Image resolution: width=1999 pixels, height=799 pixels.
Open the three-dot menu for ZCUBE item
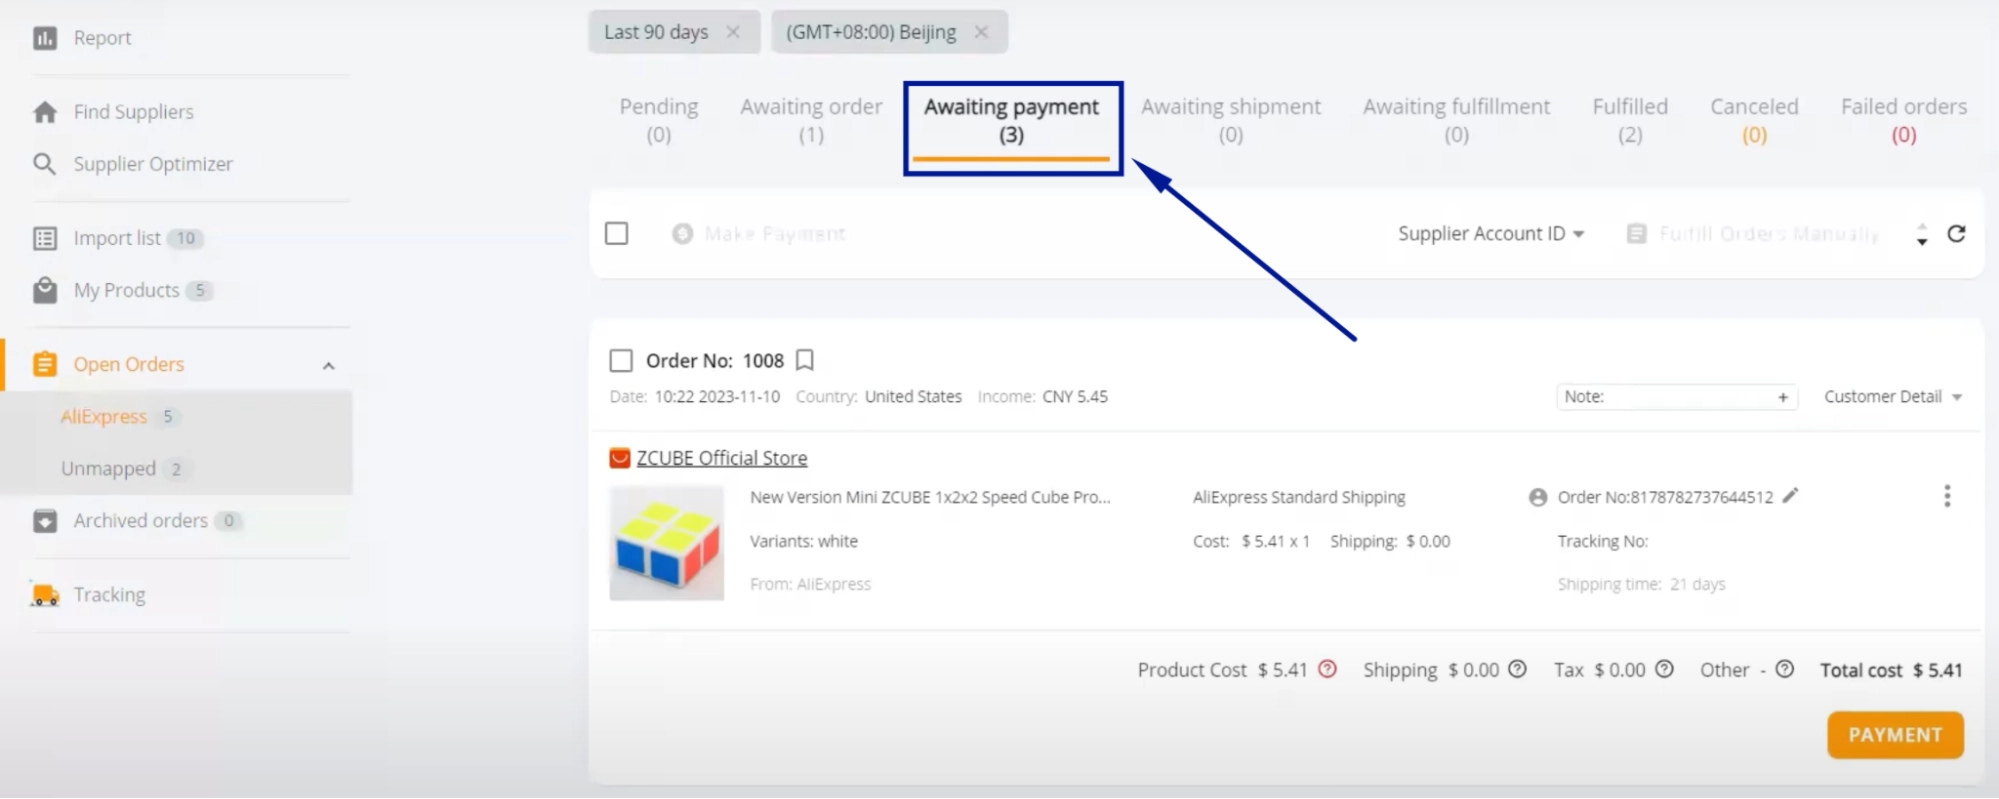pos(1947,496)
